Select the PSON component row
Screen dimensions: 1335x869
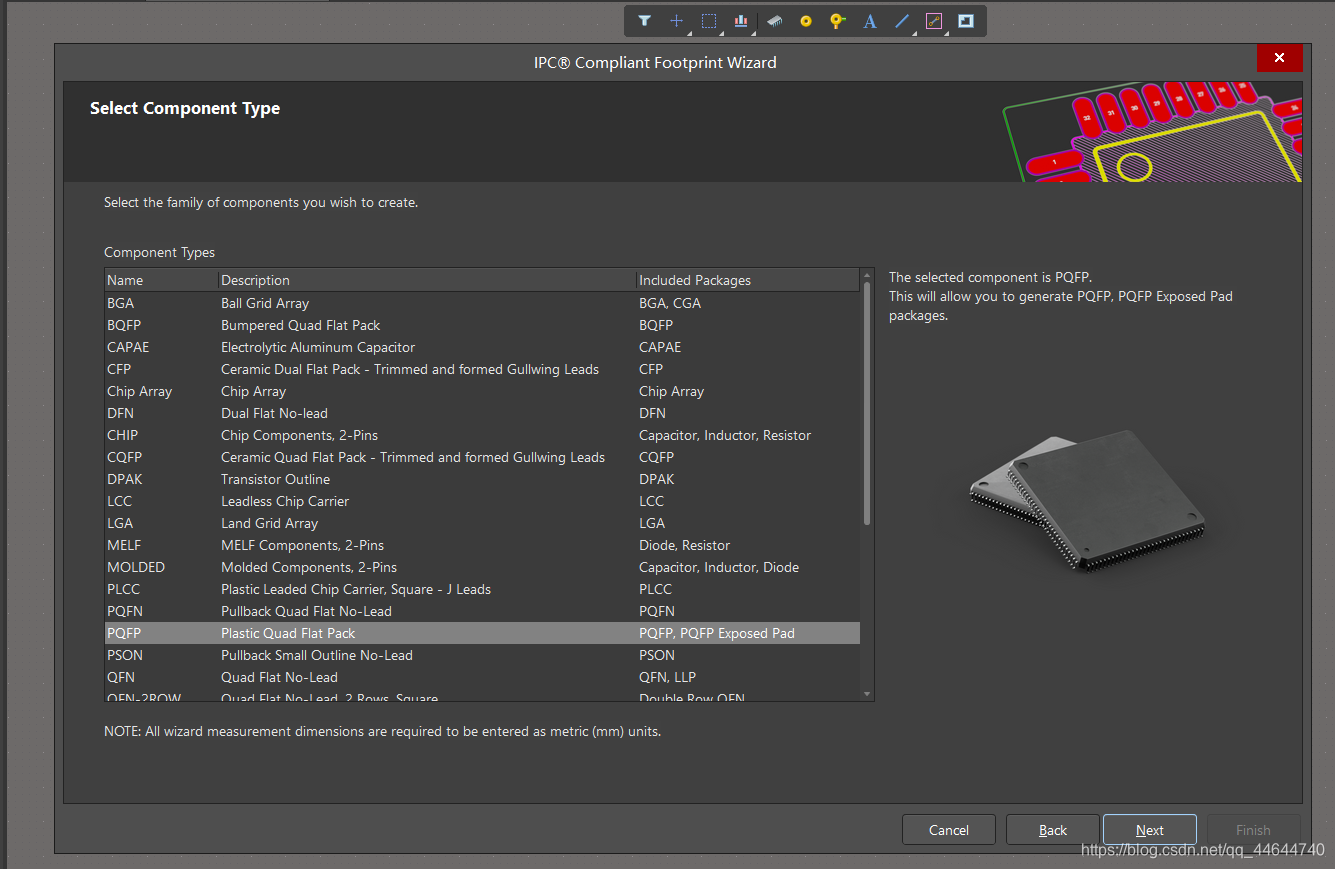tap(482, 655)
